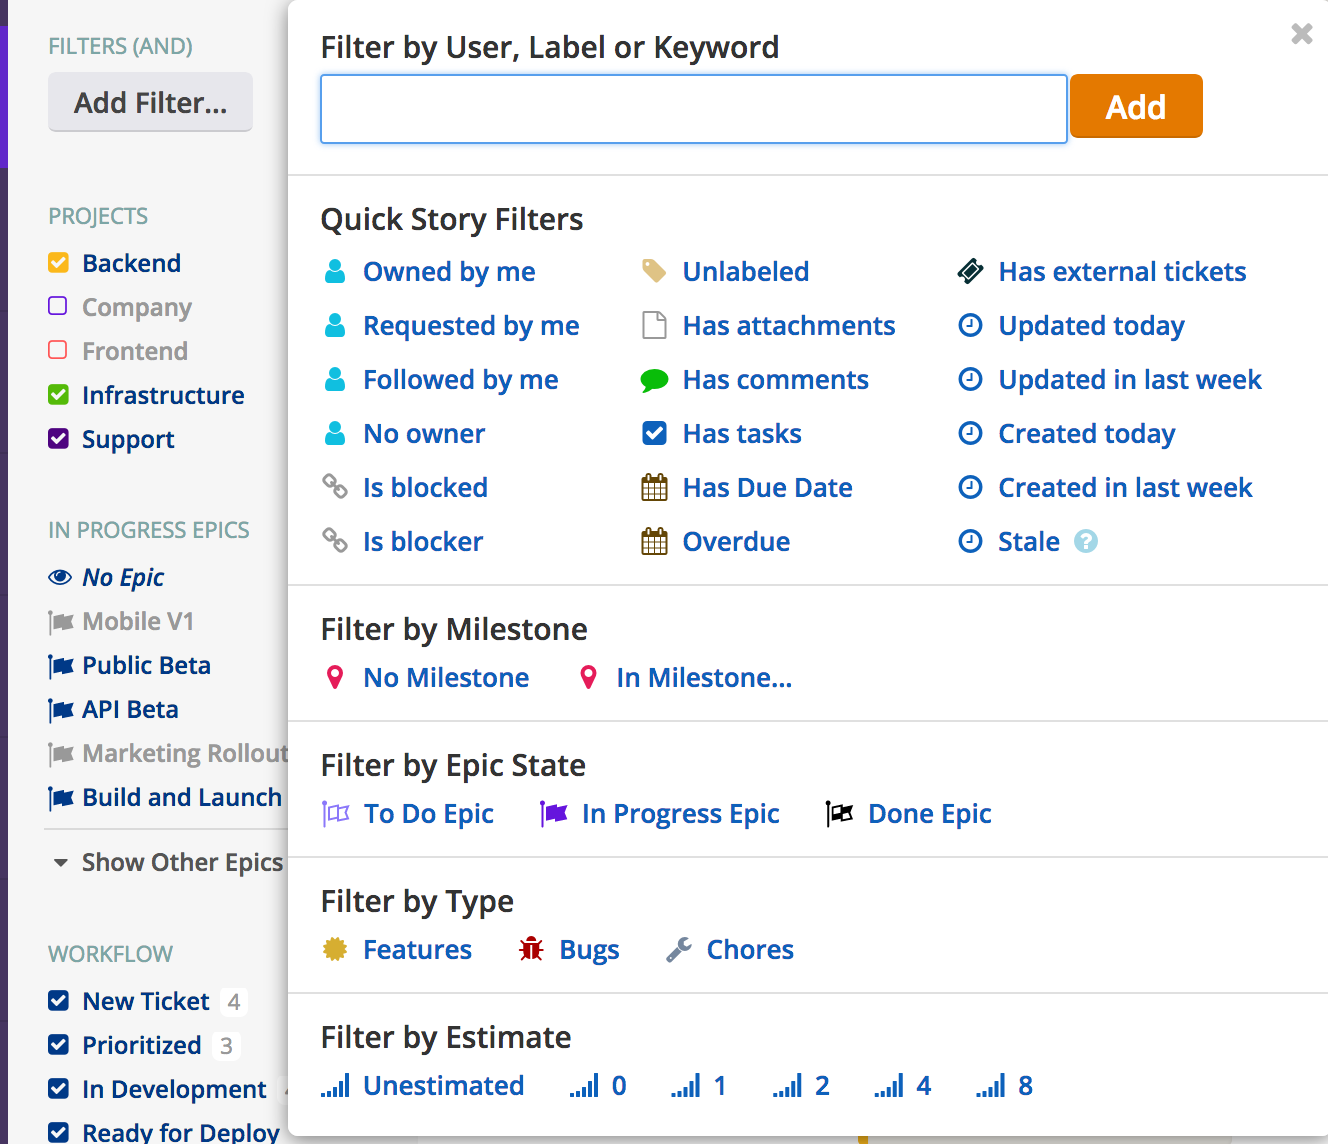Click the chain link icon beside Is blocker
The image size is (1328, 1144).
[335, 540]
